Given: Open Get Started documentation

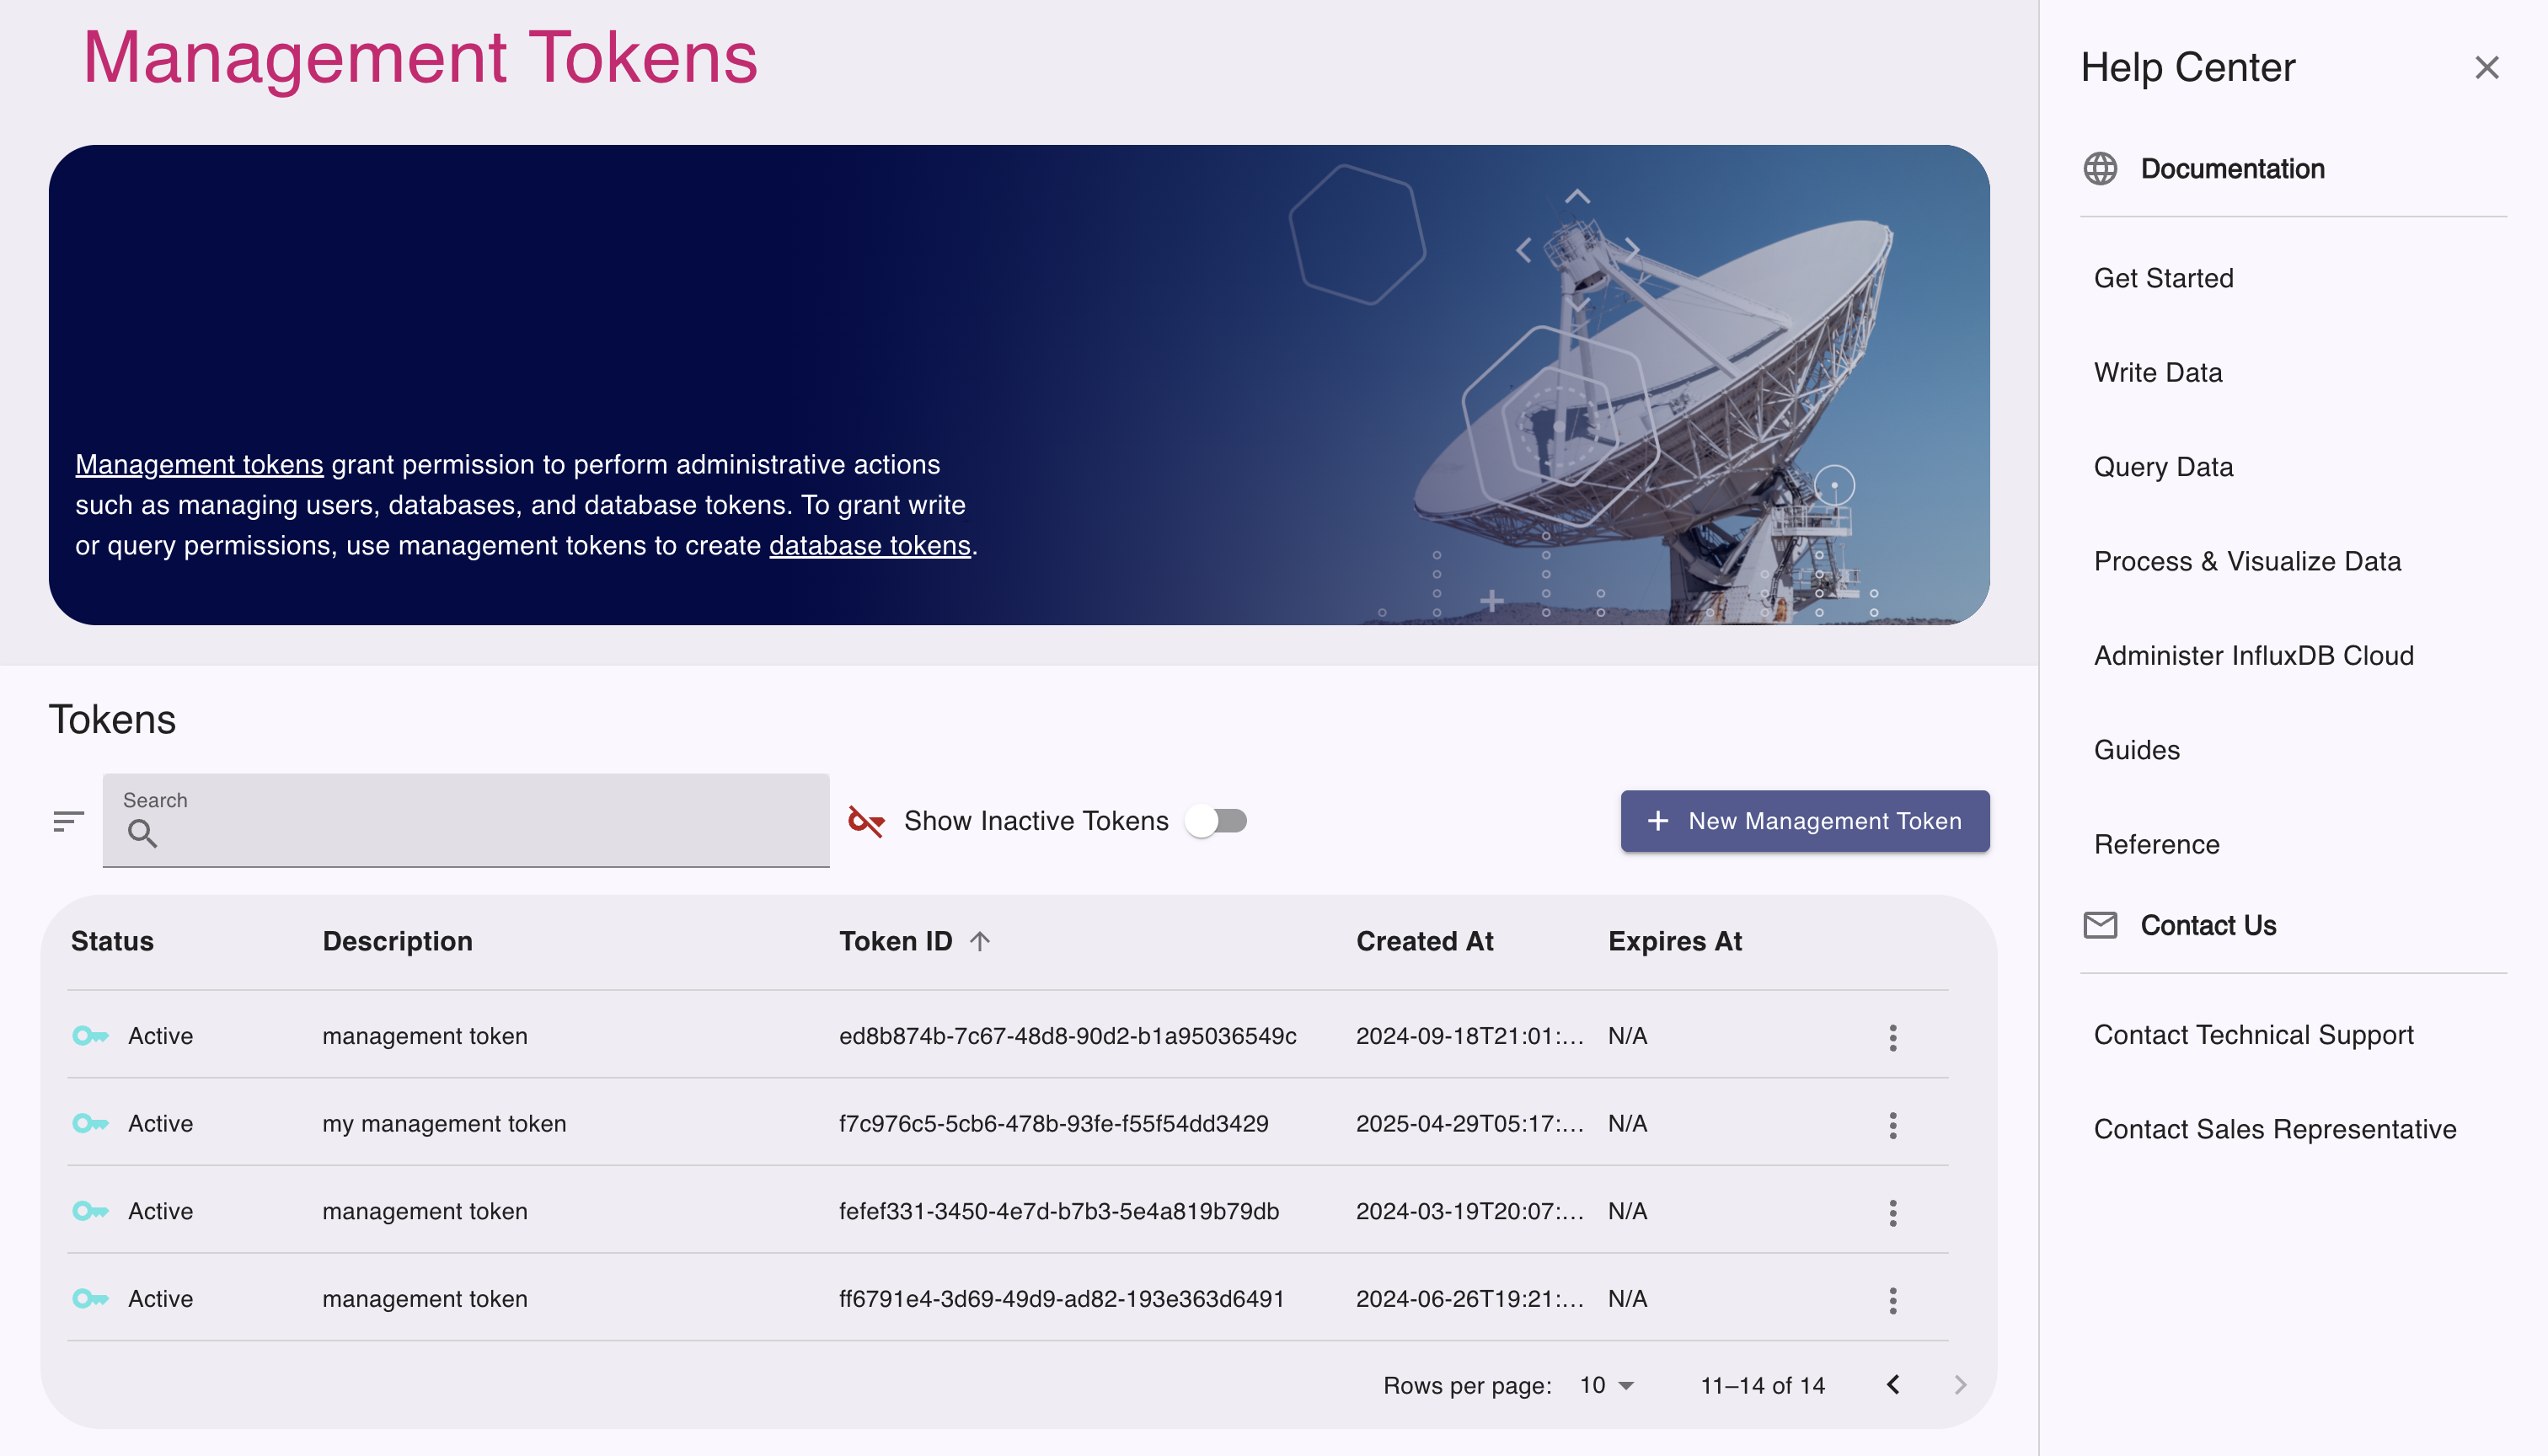Looking at the screenshot, I should tap(2163, 278).
